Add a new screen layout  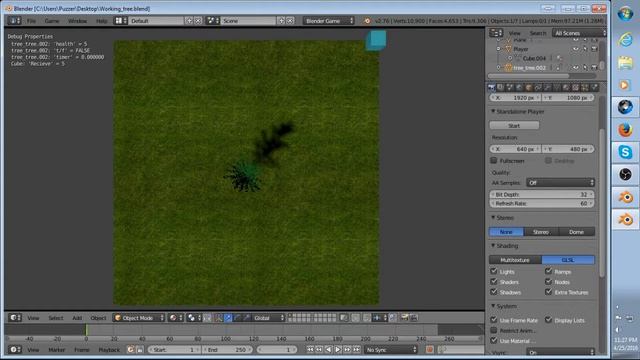[189, 20]
